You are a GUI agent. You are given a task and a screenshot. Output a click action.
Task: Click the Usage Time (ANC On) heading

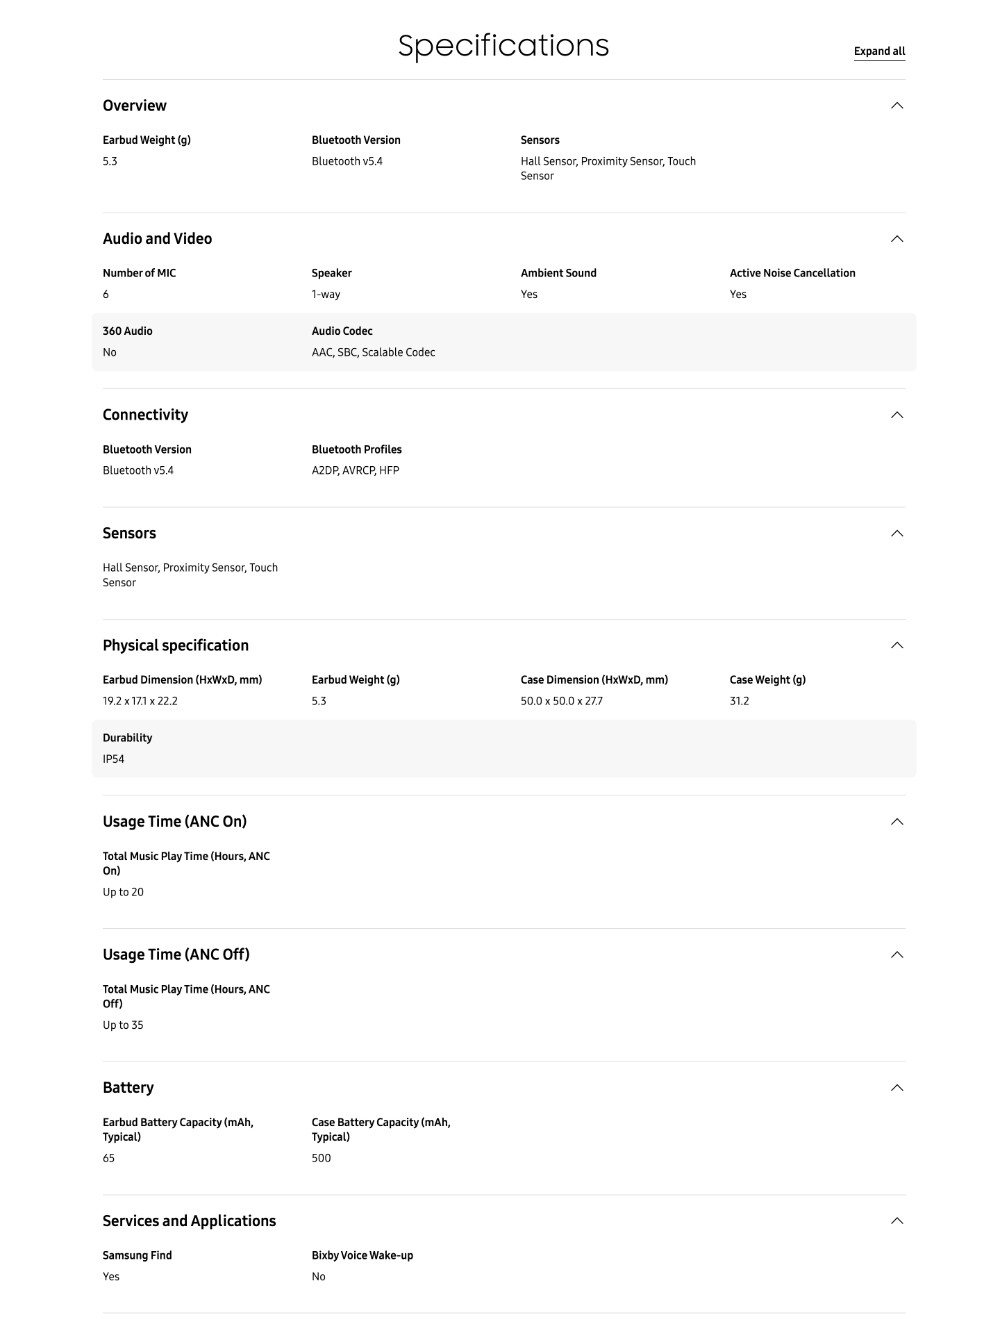pos(174,822)
